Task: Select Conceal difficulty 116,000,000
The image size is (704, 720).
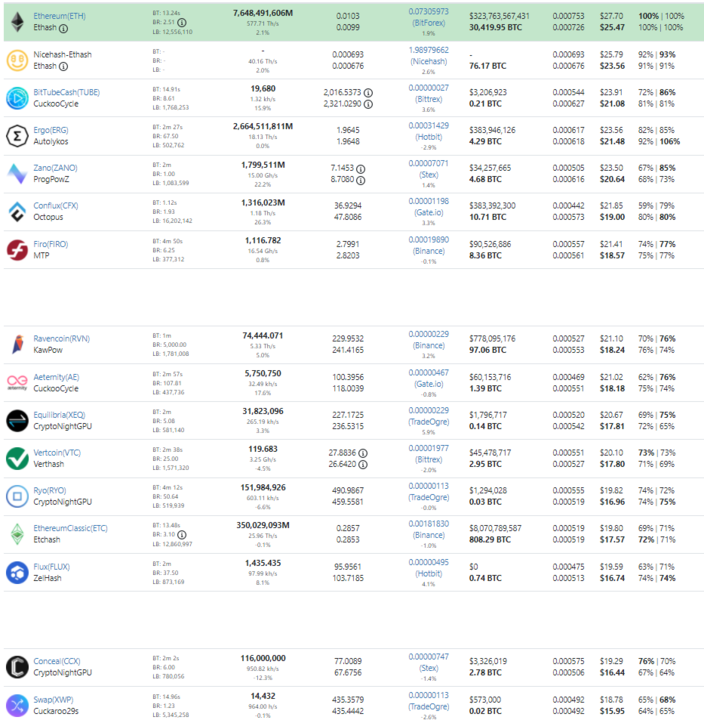Action: tap(263, 658)
